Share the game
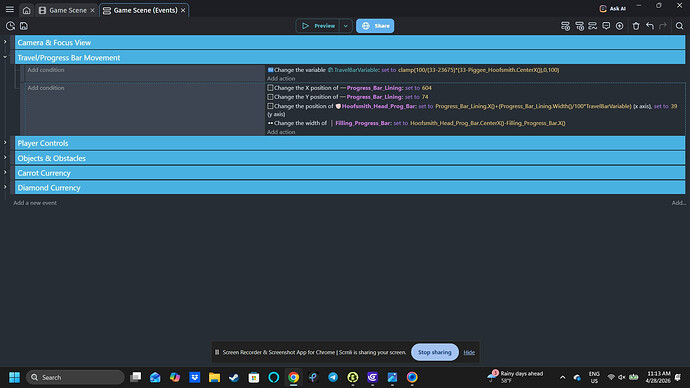This screenshot has height=388, width=690. pos(375,26)
